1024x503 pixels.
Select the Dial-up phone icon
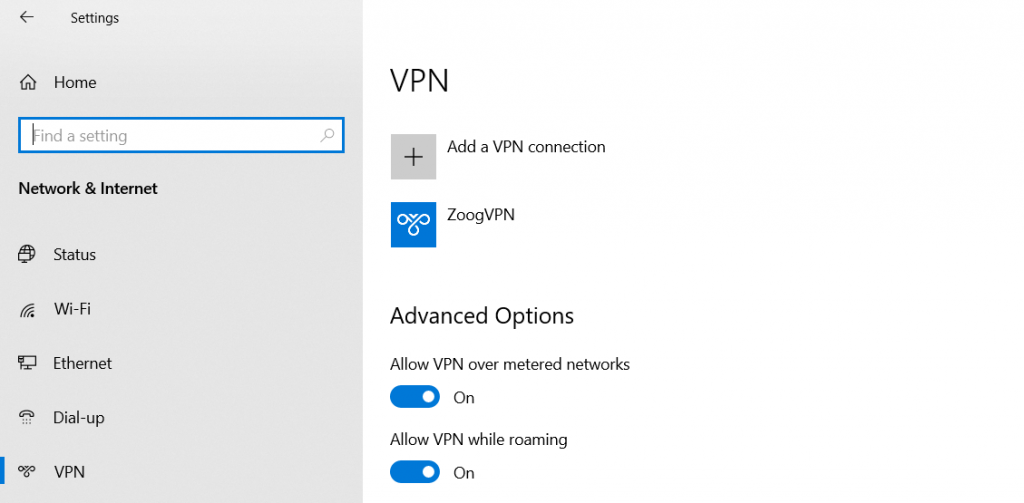click(28, 417)
